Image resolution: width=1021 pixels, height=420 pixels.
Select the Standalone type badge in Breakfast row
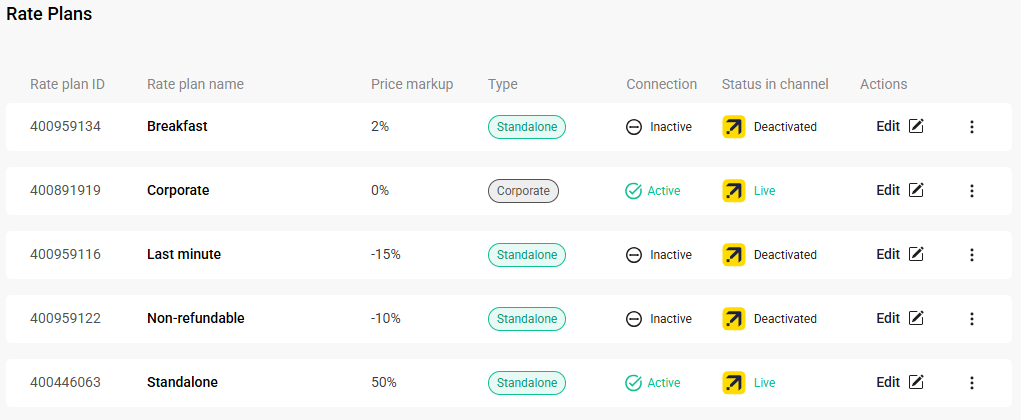[527, 127]
